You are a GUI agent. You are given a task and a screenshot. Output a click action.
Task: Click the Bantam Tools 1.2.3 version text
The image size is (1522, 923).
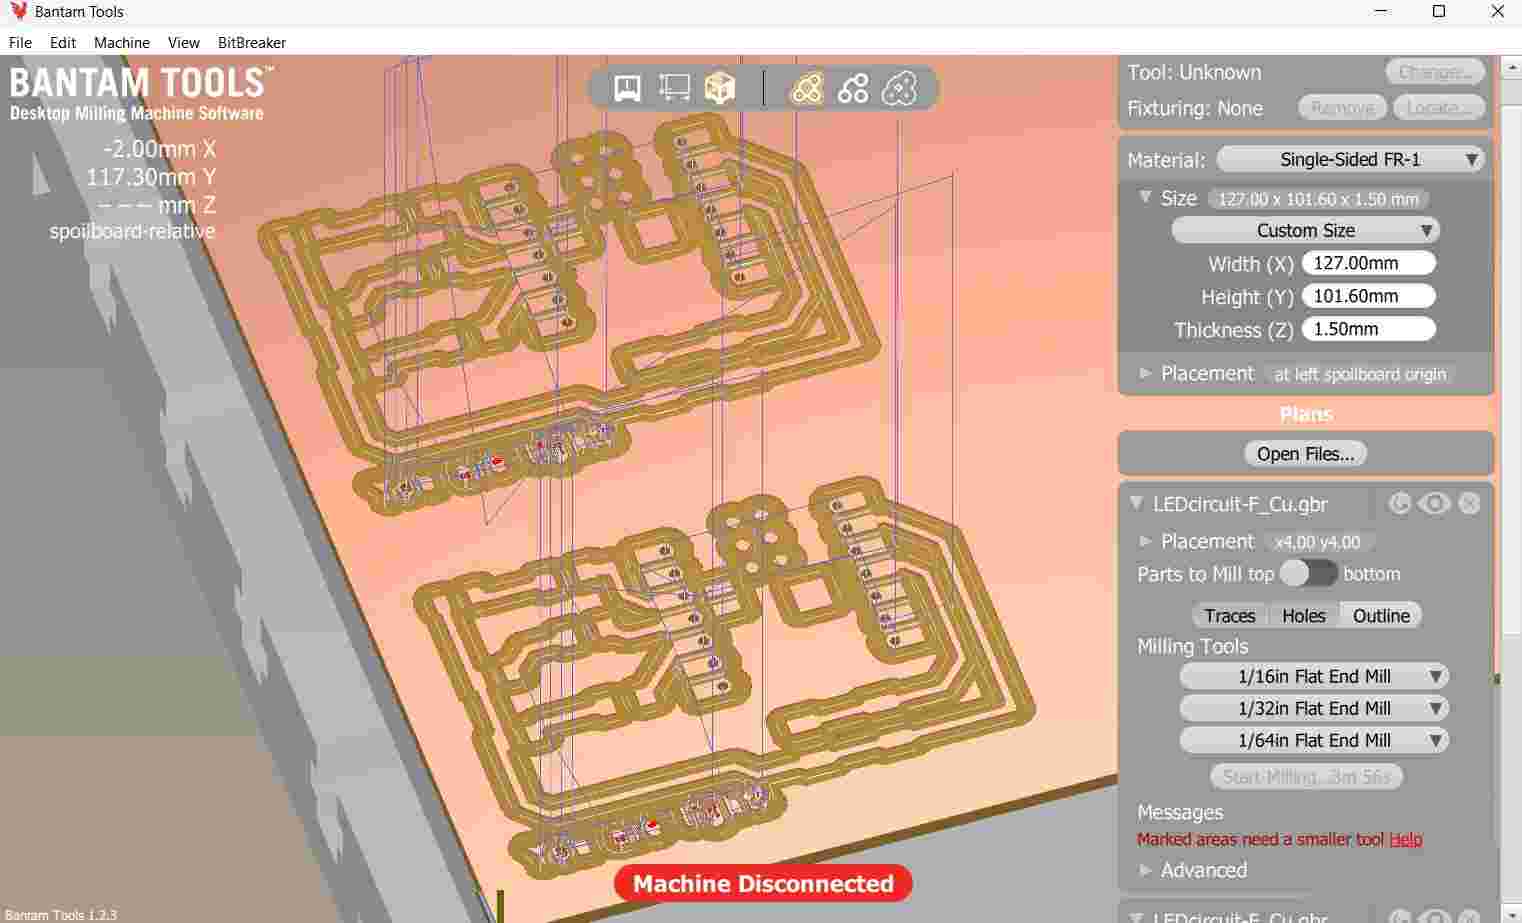(60, 915)
